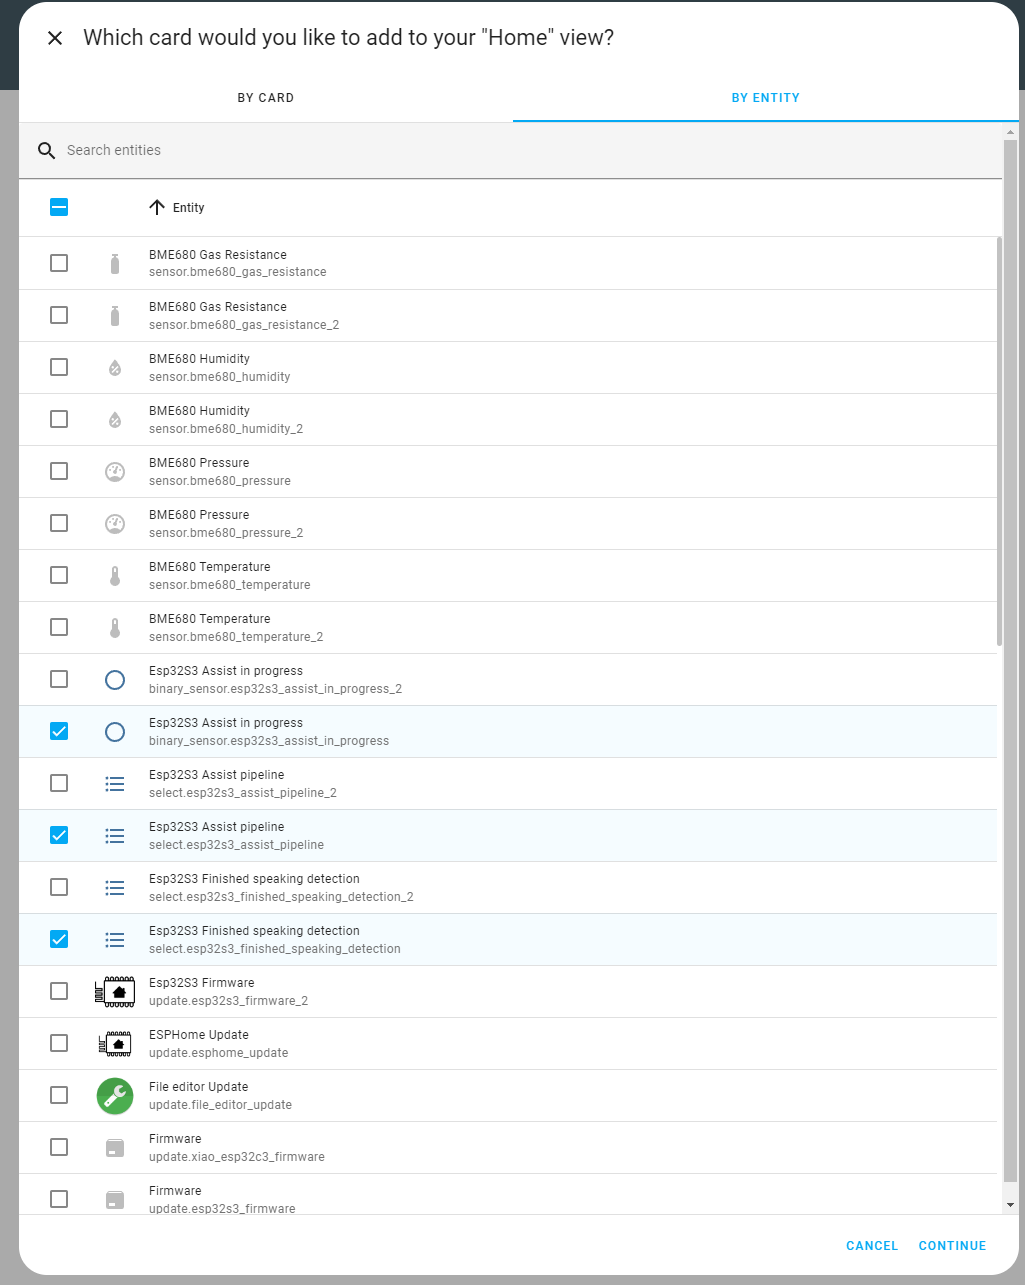This screenshot has width=1025, height=1285.
Task: Click the gas cylinder icon for sensor.bme680_gas_resistance
Action: point(115,264)
